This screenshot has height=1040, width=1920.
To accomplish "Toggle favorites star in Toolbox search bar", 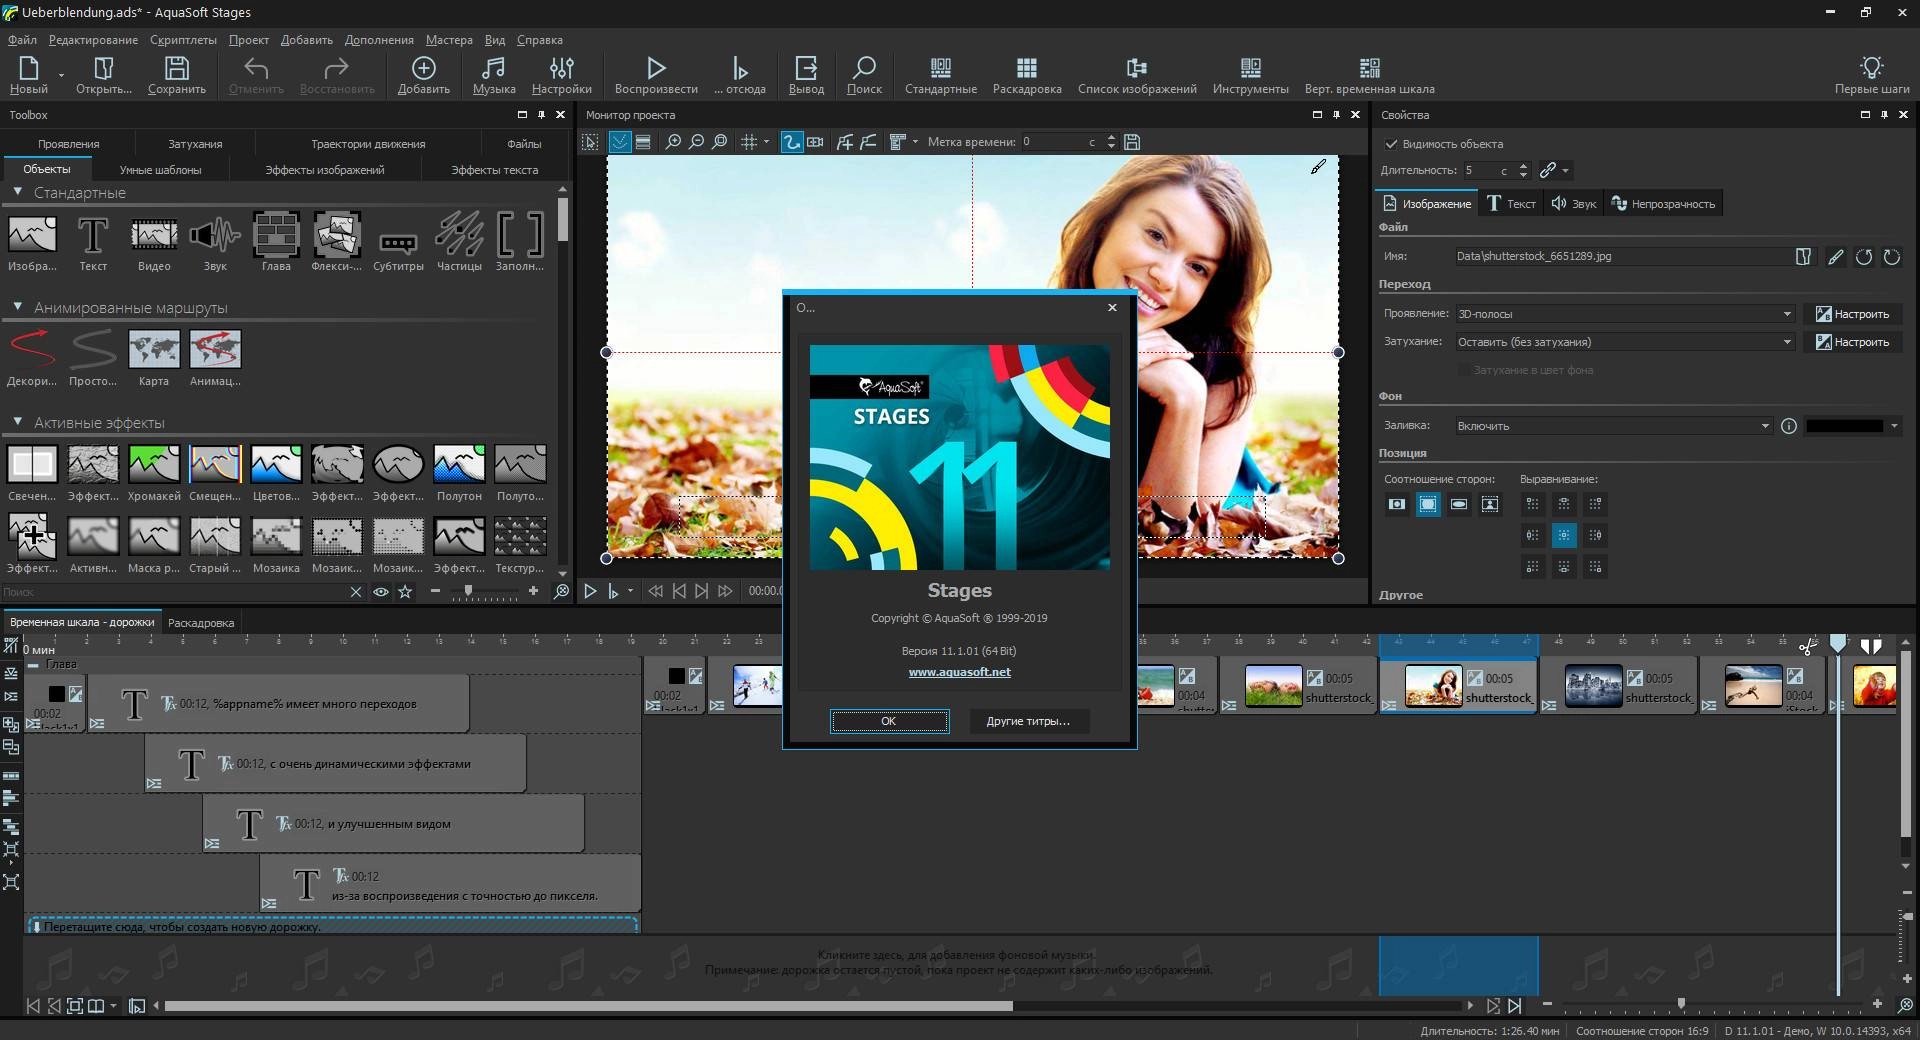I will 405,592.
